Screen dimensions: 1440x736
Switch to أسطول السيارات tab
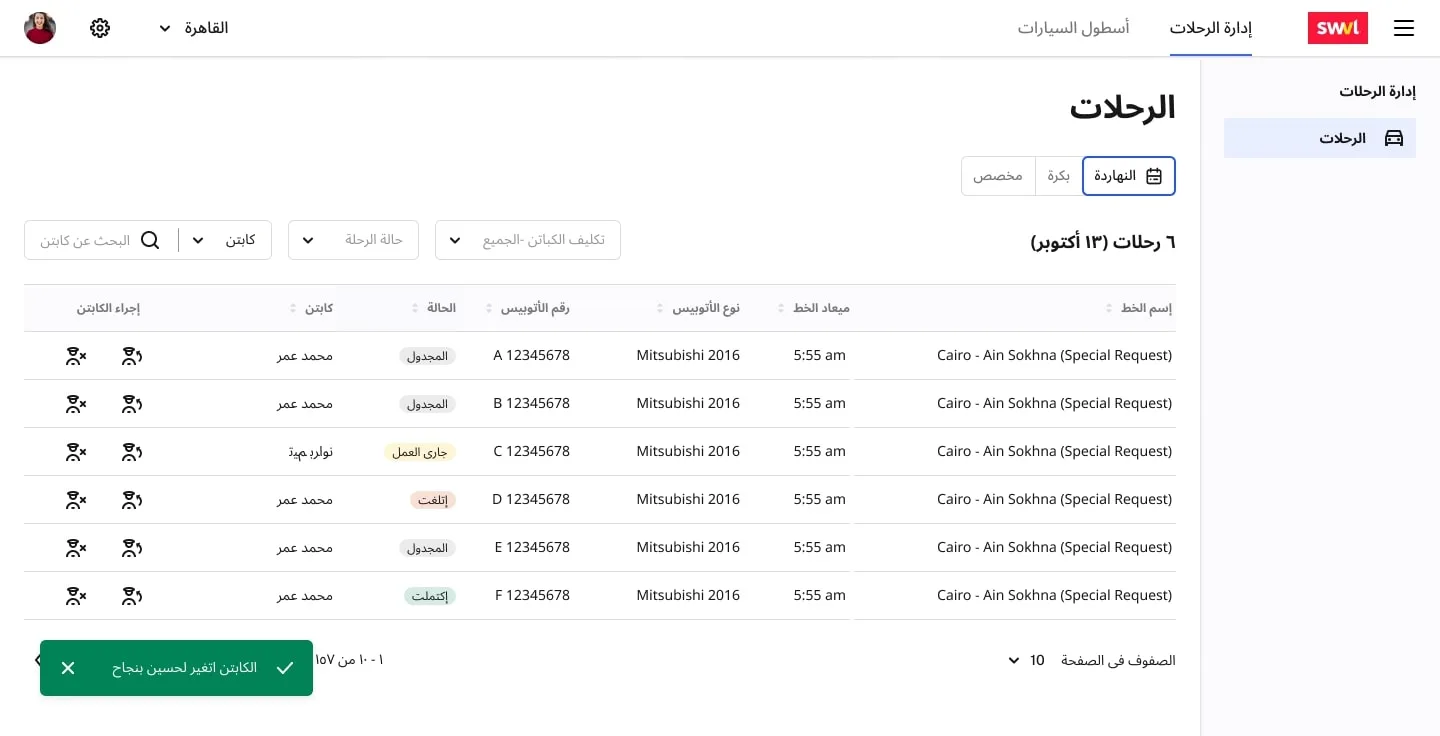coord(1073,28)
